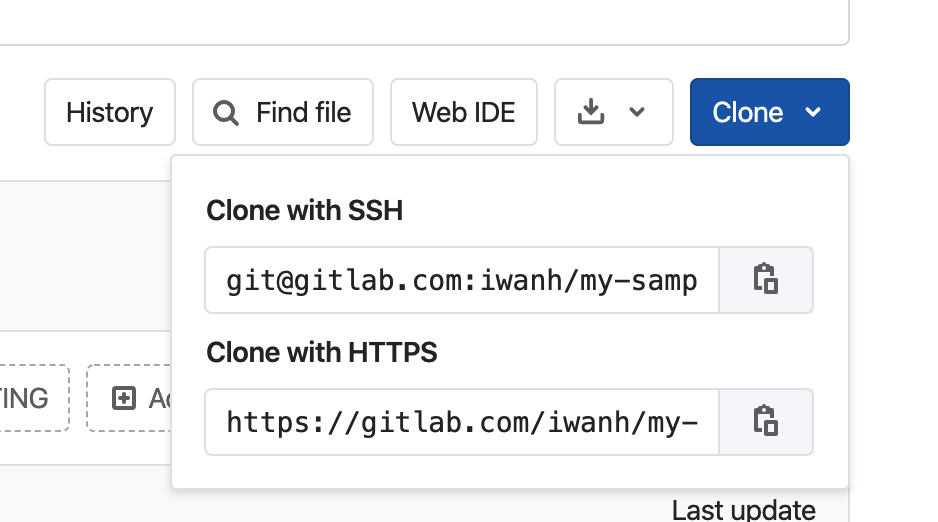Click the download archive icon
The image size is (938, 522).
click(592, 112)
